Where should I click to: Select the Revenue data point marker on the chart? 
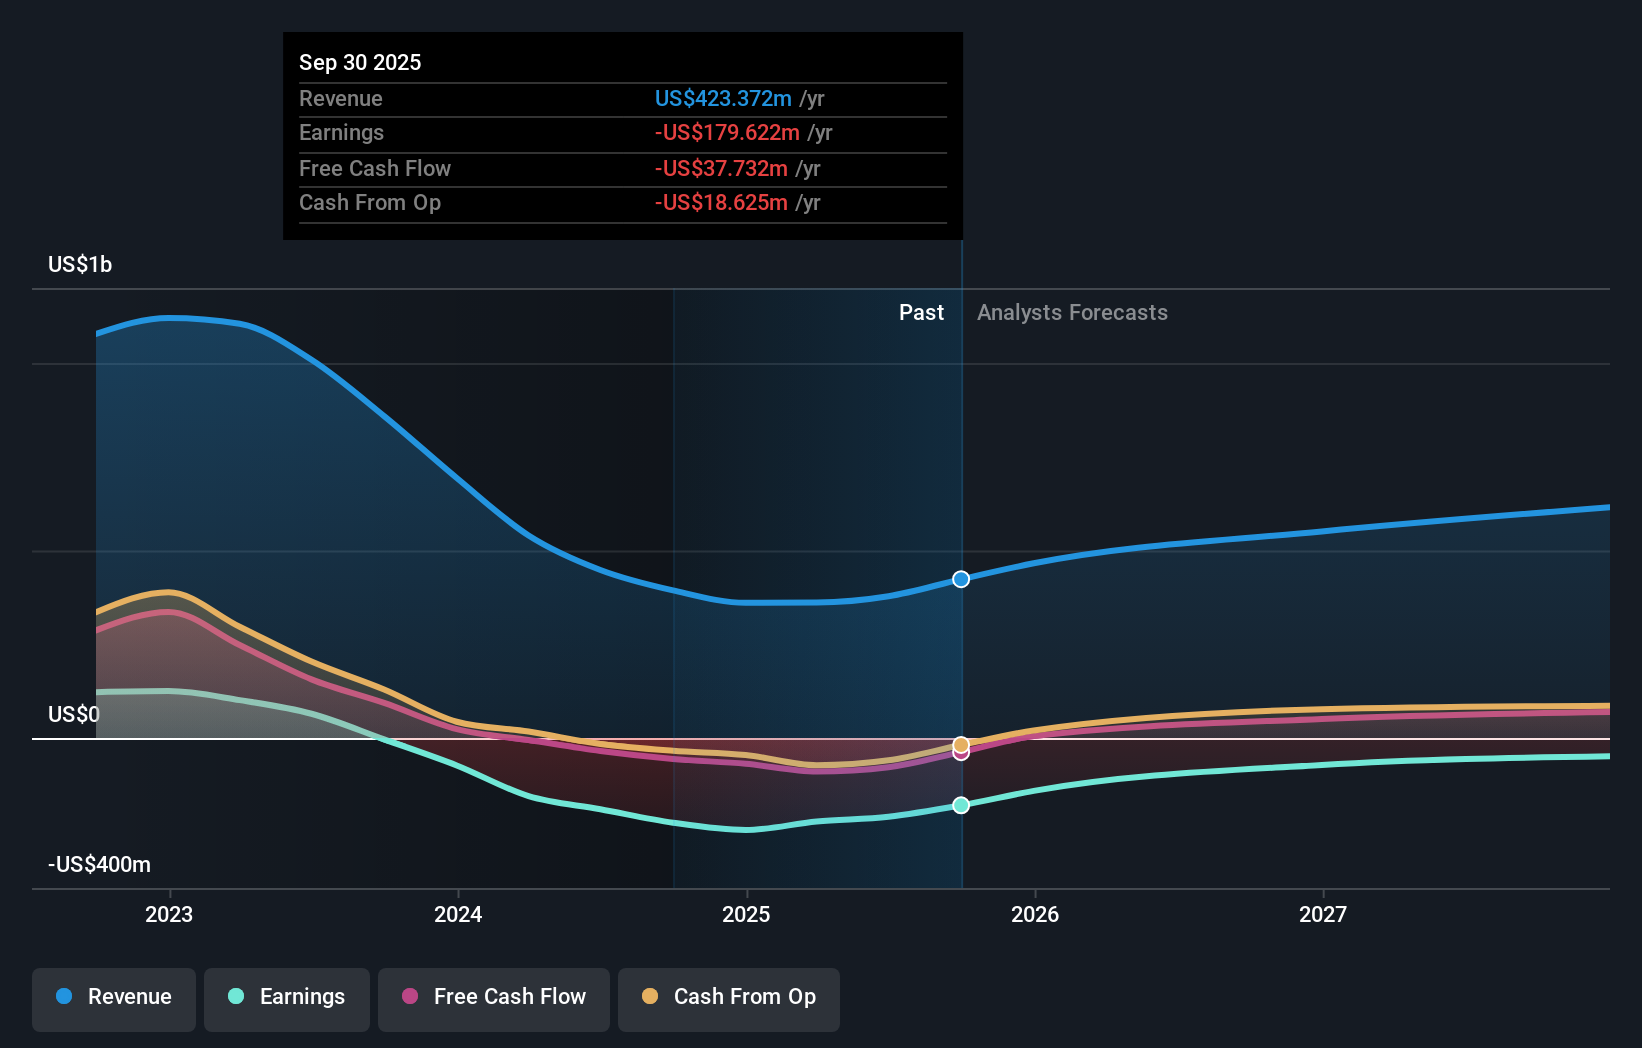point(961,579)
